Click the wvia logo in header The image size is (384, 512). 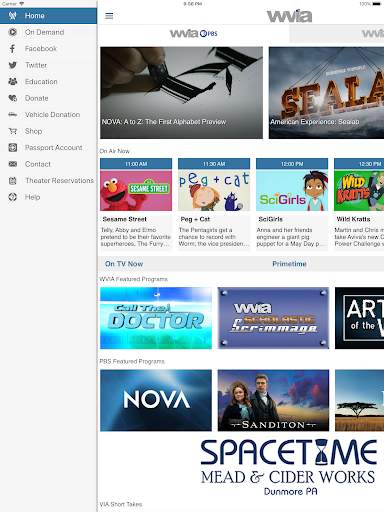click(x=289, y=16)
